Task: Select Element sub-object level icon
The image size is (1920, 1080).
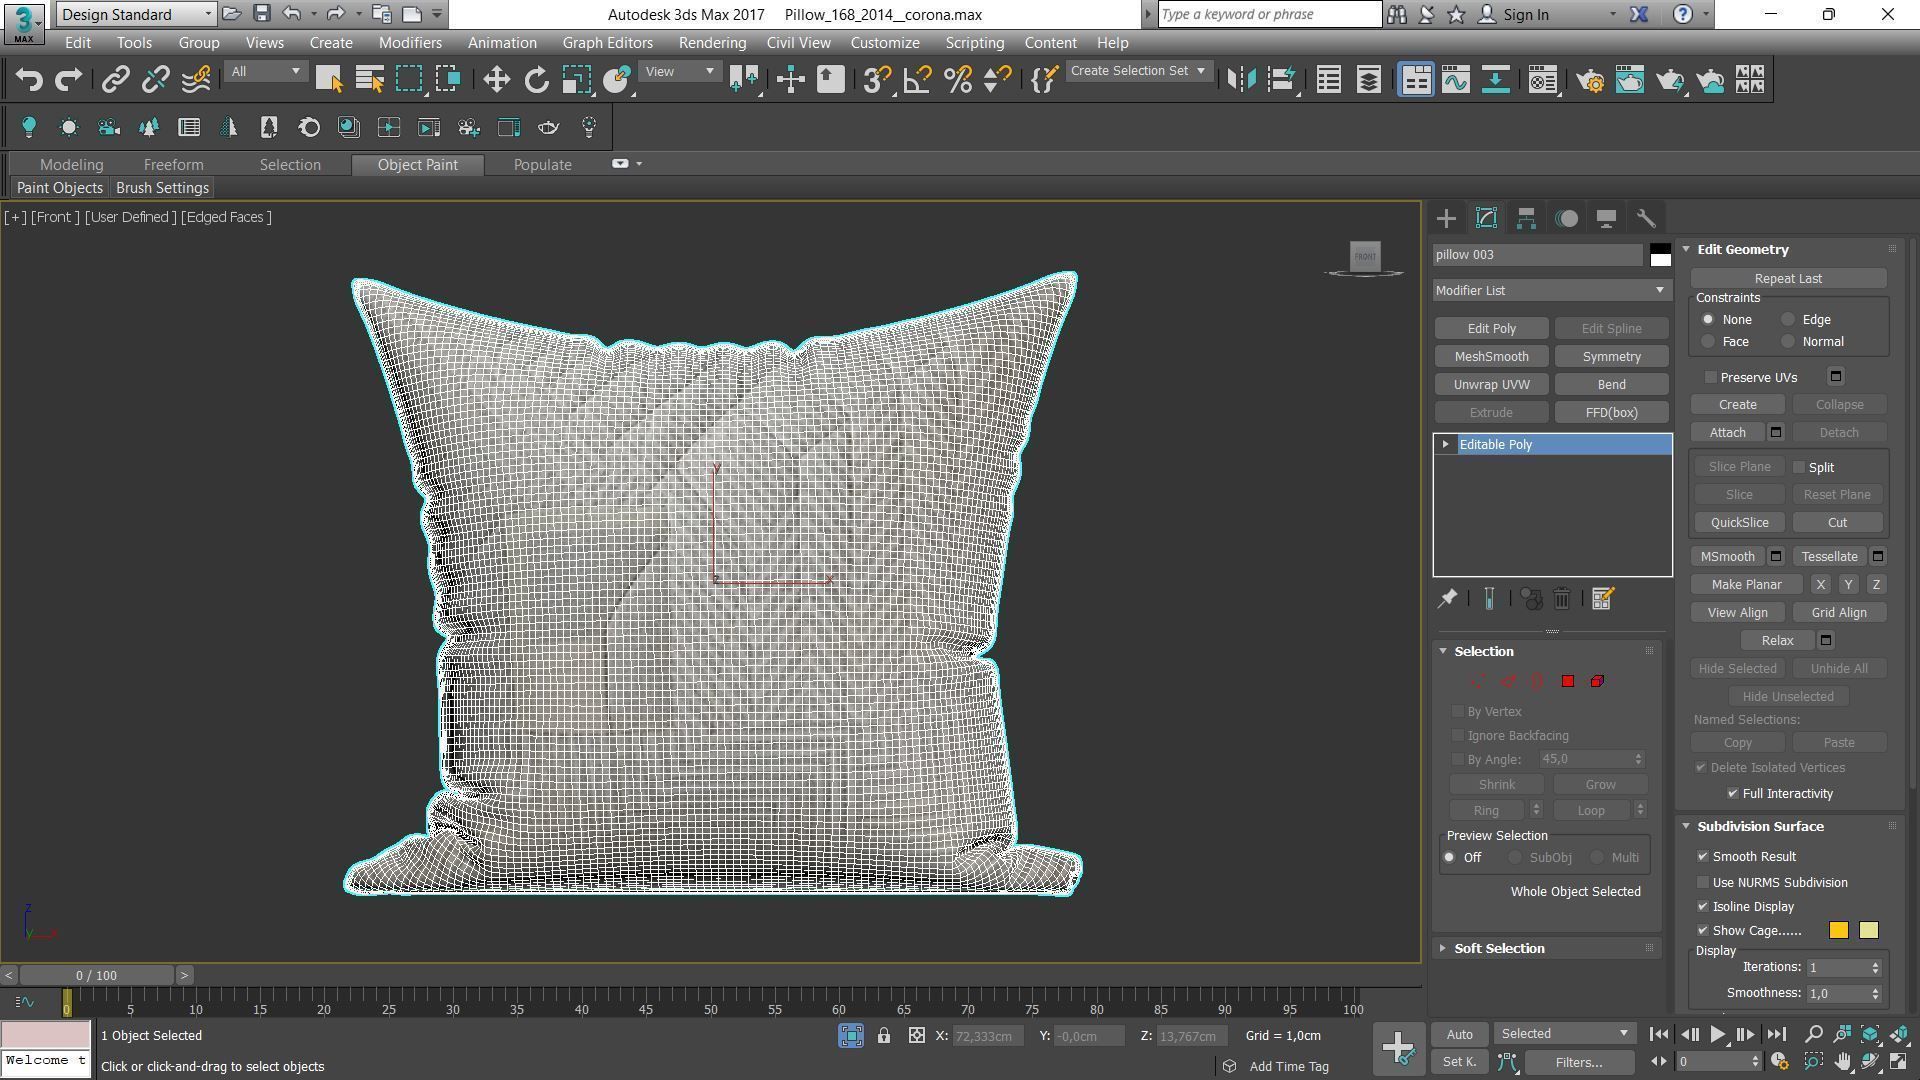Action: [x=1597, y=681]
